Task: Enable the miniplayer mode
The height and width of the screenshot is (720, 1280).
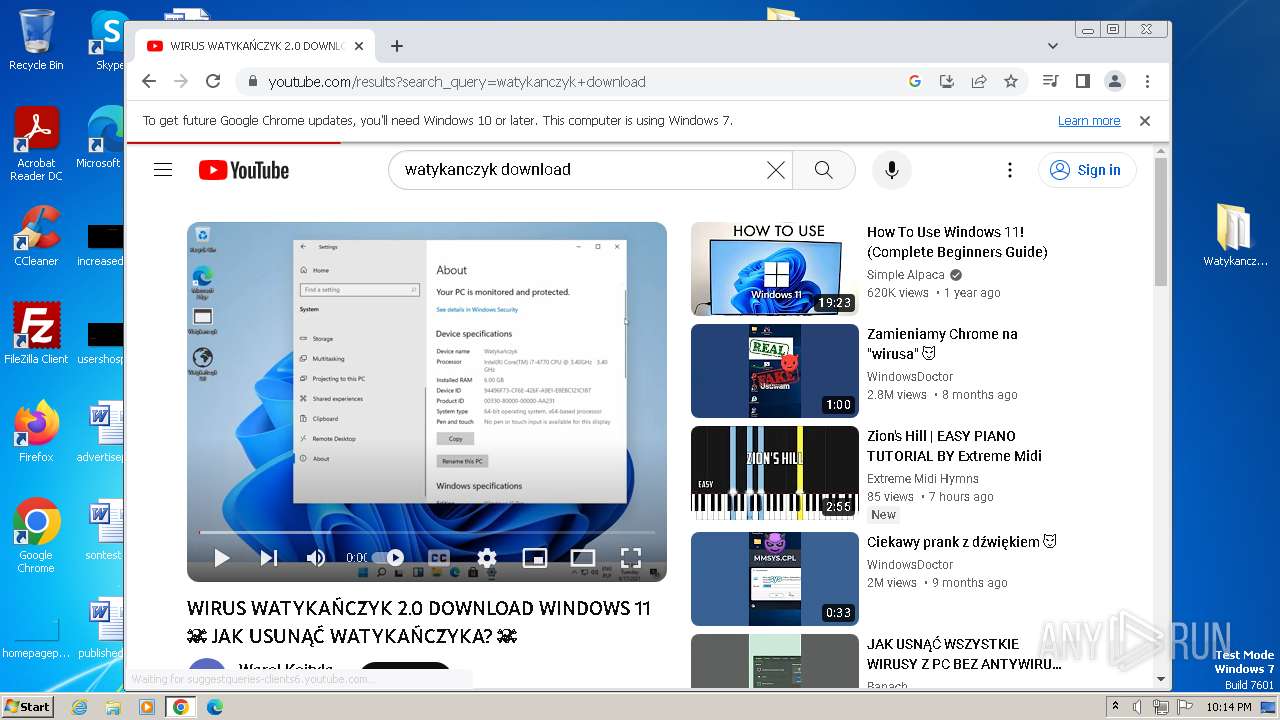Action: 535,558
